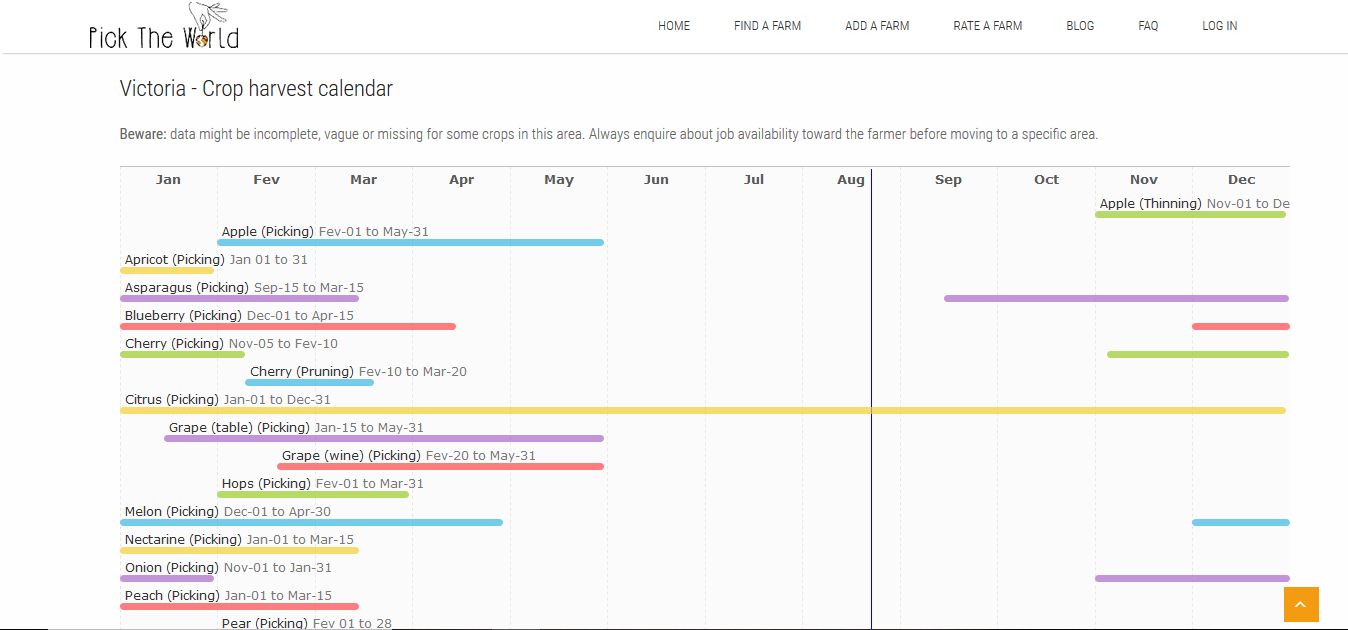Select the yellow Apricot (Picking) bar
This screenshot has width=1348, height=630.
tap(167, 270)
